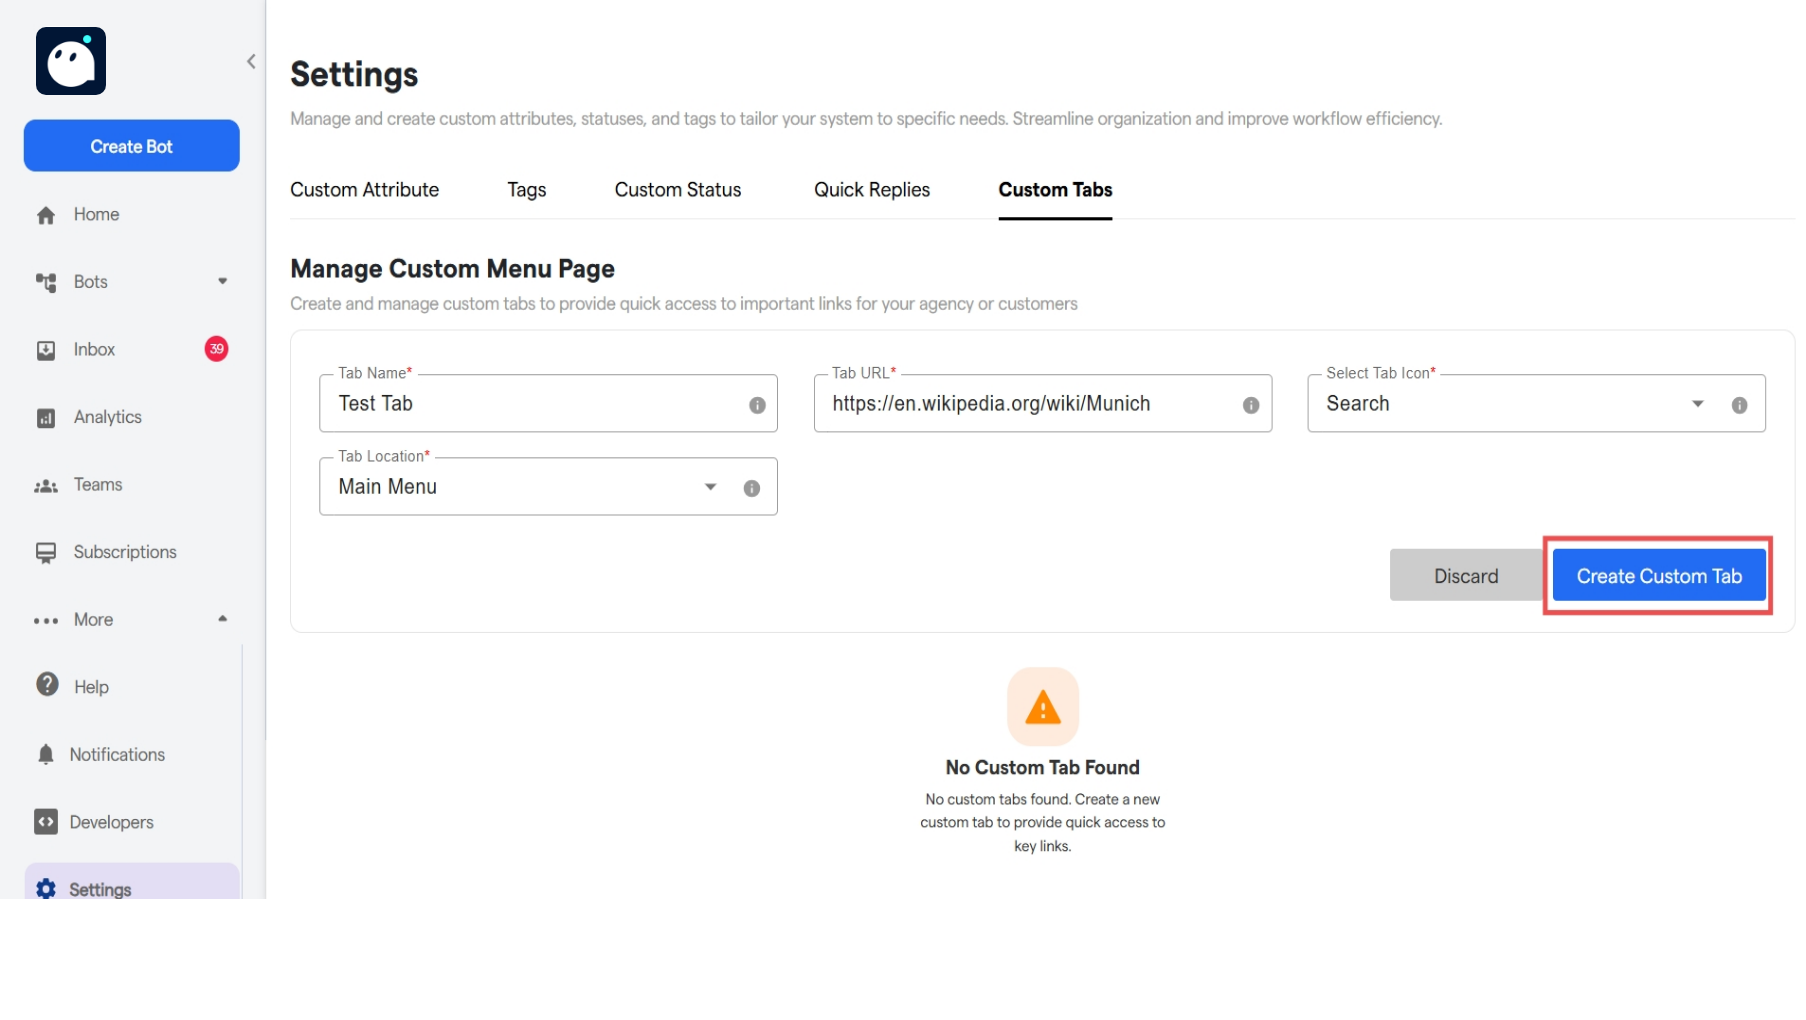Click info icon in Tab URL field

[x=1251, y=405]
